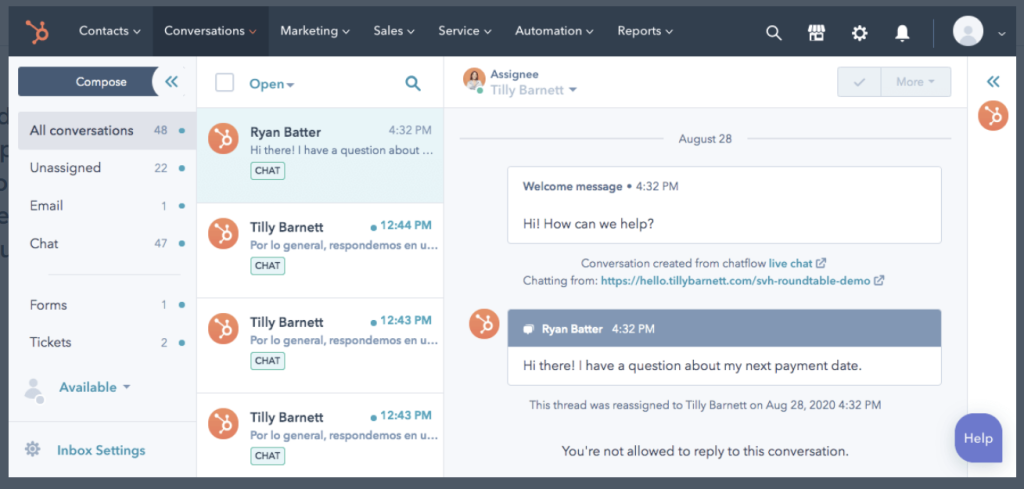
Task: Open Inbox Settings link
Action: 101,450
